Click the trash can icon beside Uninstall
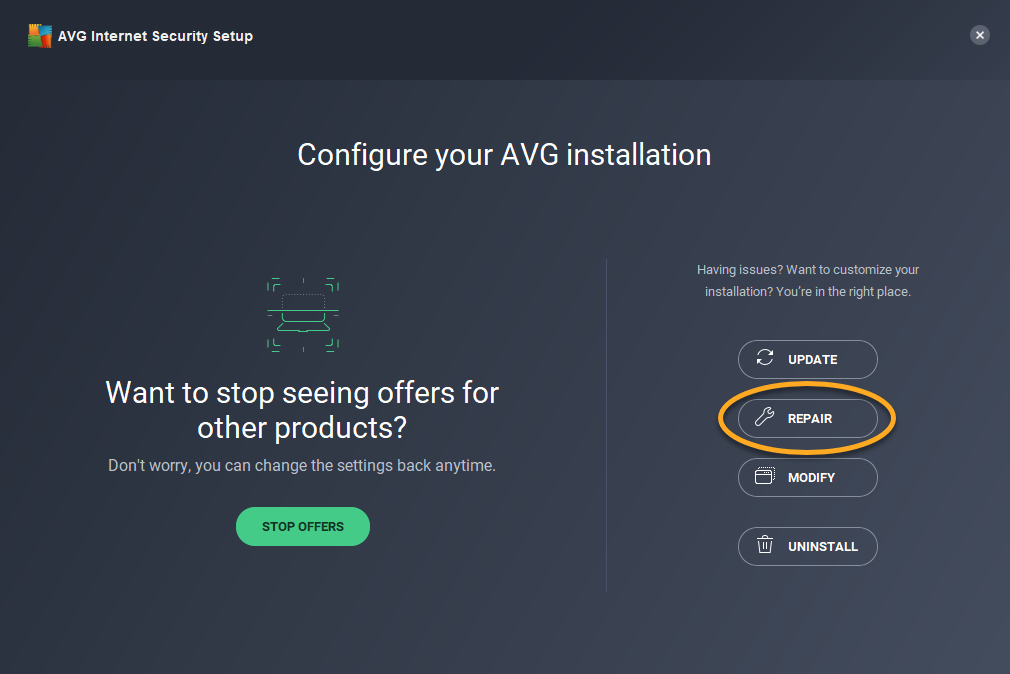1010x674 pixels. (765, 546)
